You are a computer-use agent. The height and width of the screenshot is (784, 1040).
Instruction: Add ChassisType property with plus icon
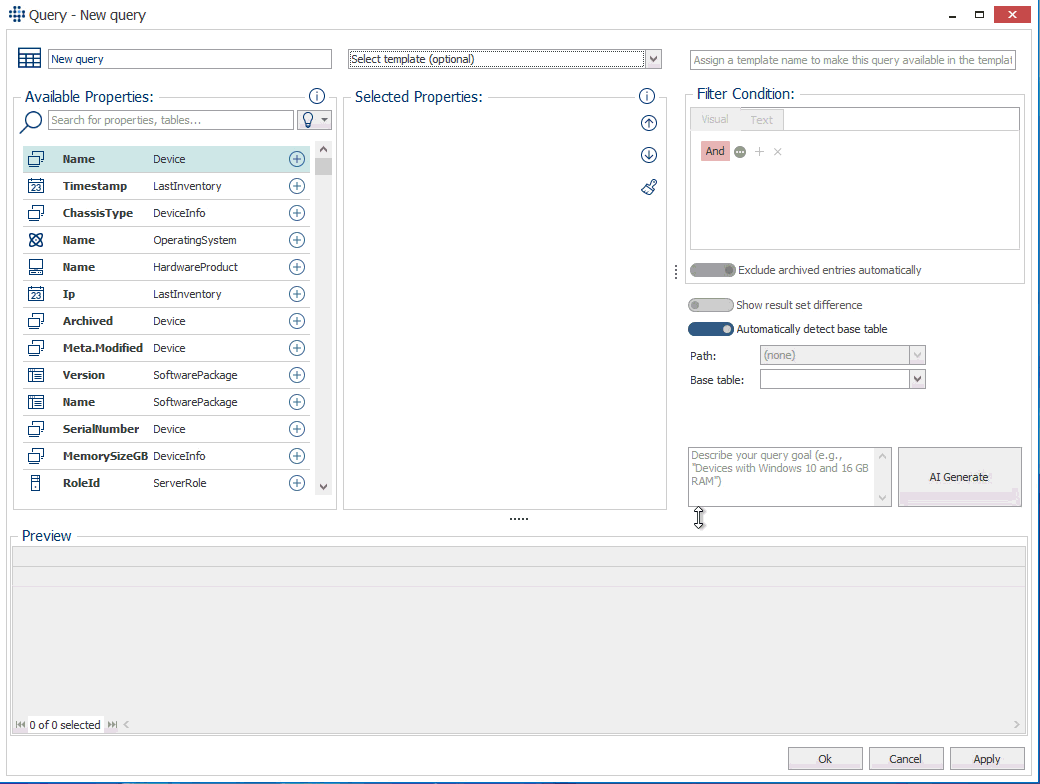[x=296, y=213]
